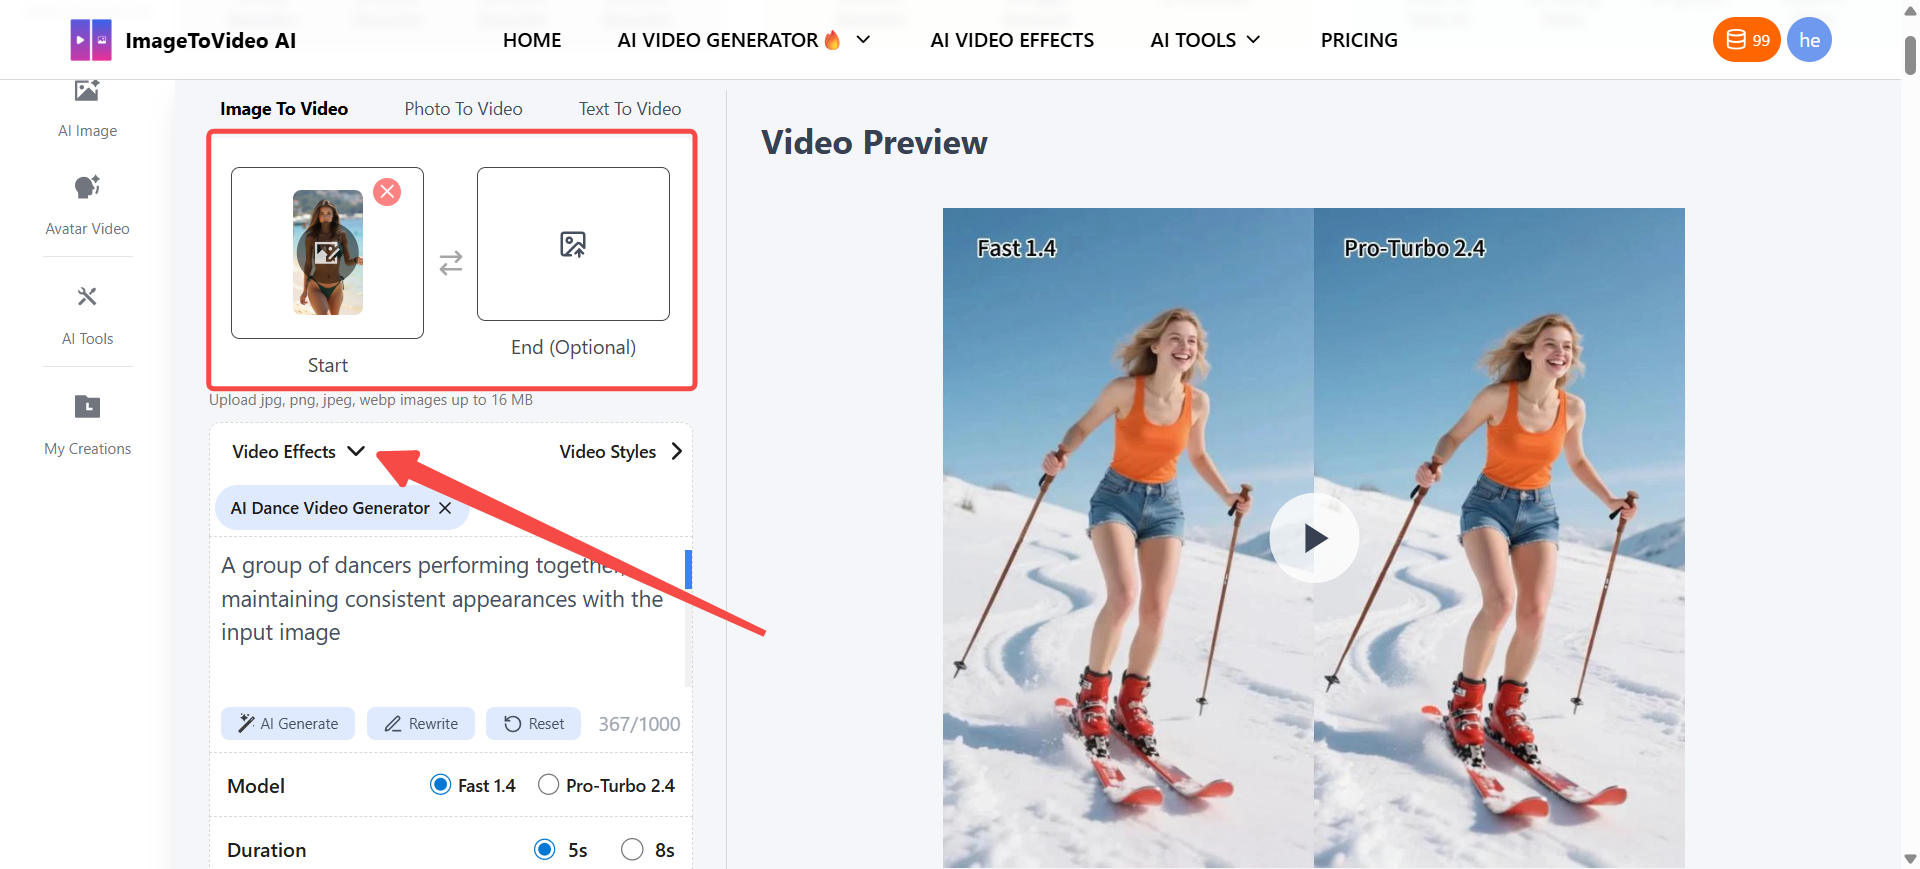This screenshot has height=869, width=1920.
Task: Click the page scrollbar down arrow
Action: coord(1910,859)
